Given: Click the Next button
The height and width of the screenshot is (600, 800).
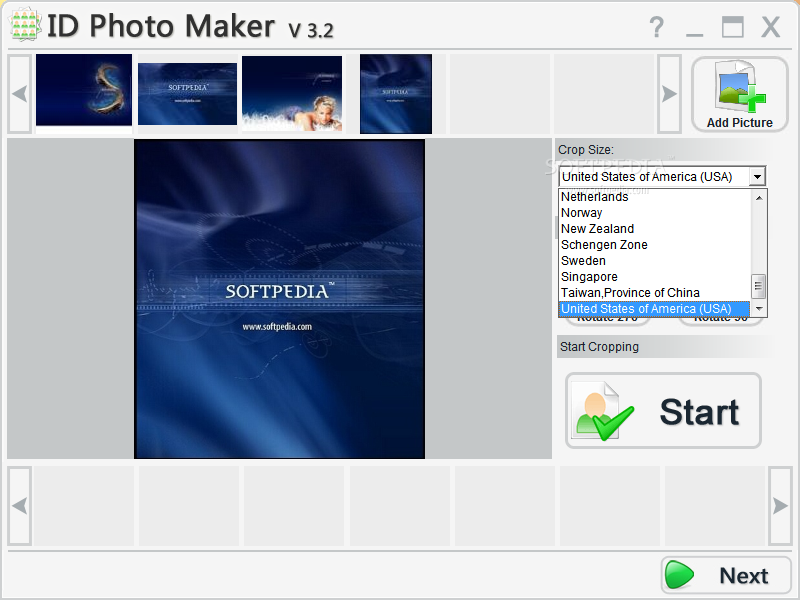Looking at the screenshot, I should (726, 576).
